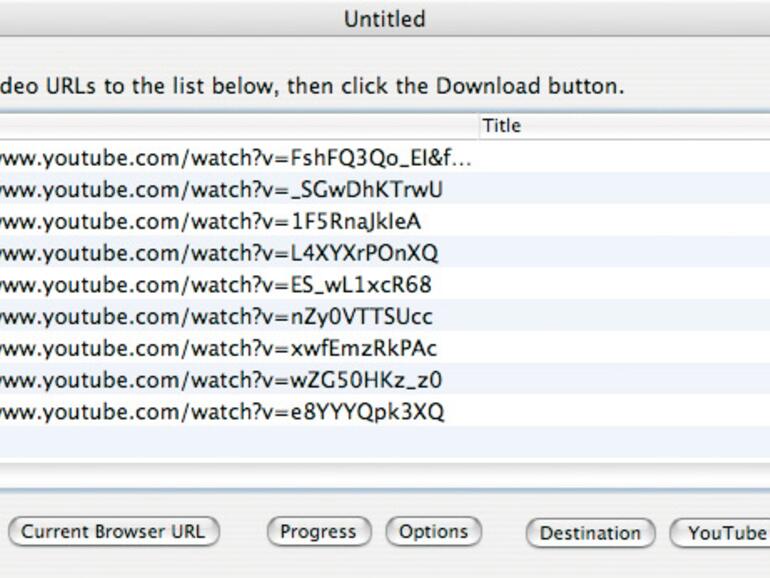
Task: Click the e8YYYQpk3XQ URL row
Action: (x=222, y=413)
